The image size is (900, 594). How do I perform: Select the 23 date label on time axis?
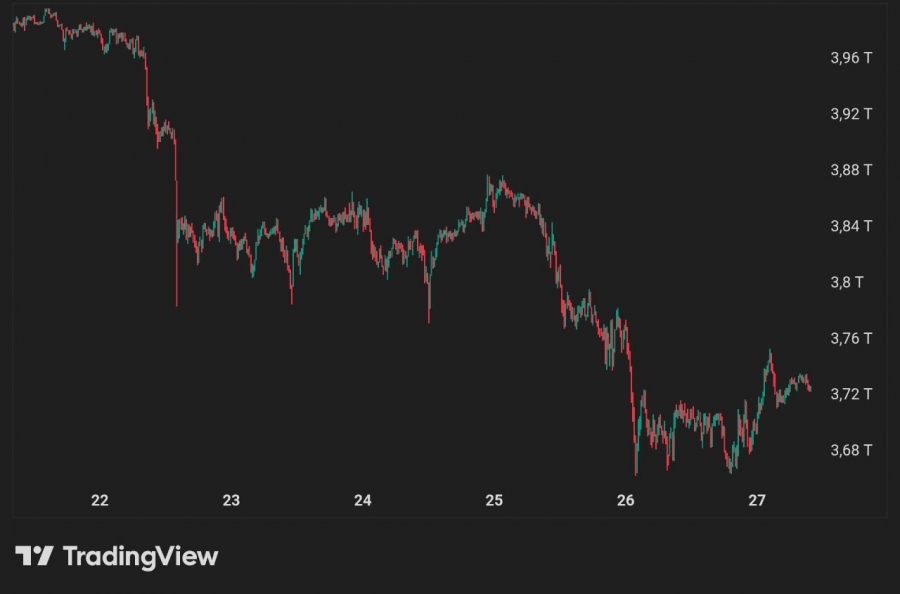pos(231,500)
